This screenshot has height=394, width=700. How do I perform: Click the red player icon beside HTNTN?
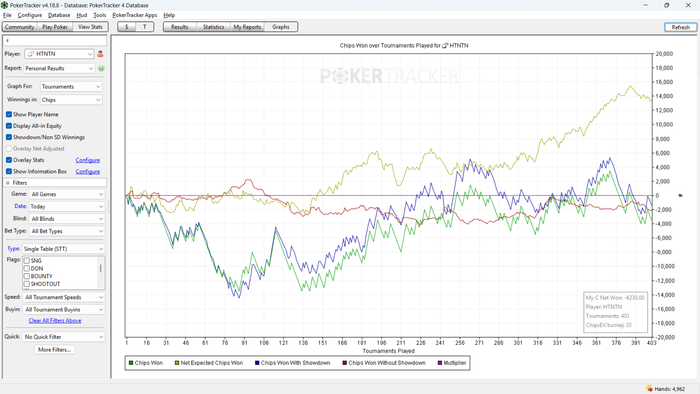pos(100,54)
